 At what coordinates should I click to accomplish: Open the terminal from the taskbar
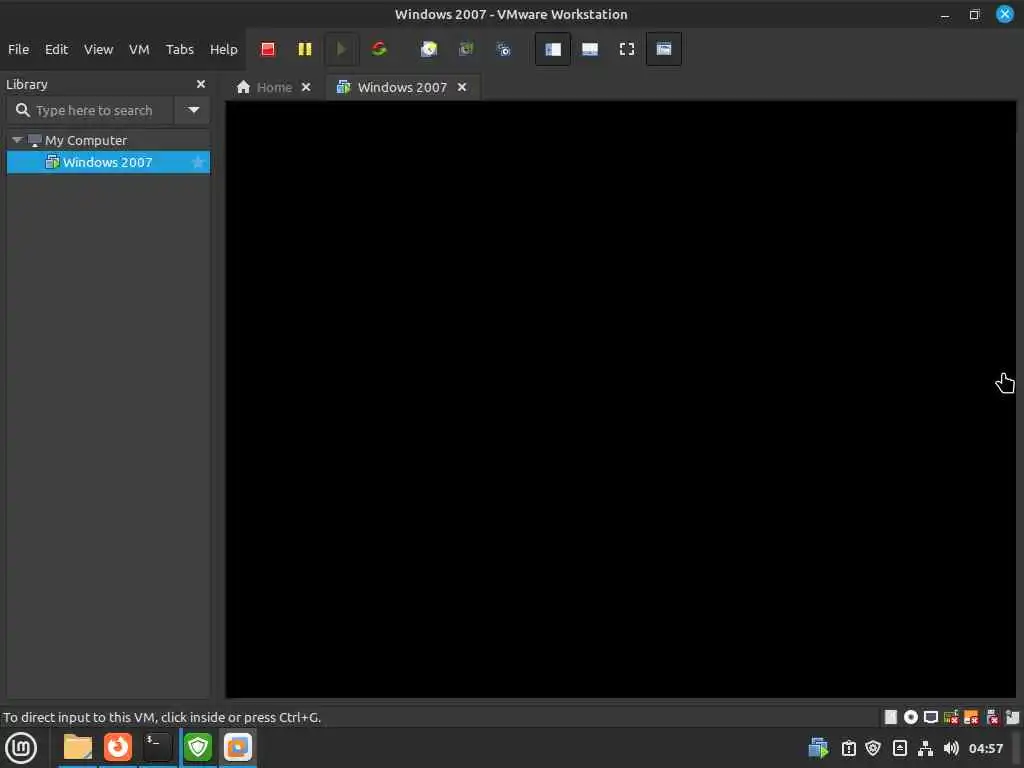click(x=157, y=747)
